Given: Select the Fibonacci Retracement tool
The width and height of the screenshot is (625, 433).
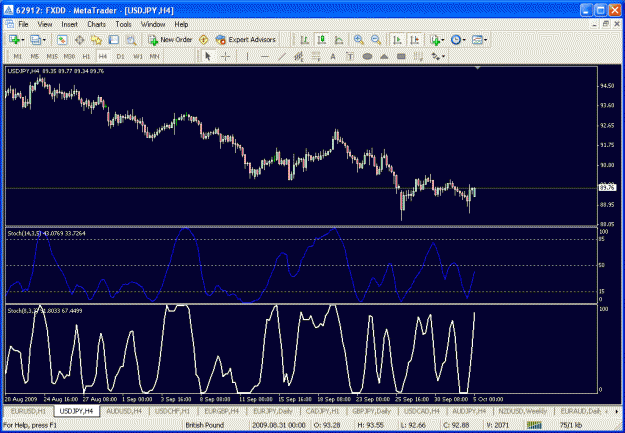Looking at the screenshot, I should (316, 57).
